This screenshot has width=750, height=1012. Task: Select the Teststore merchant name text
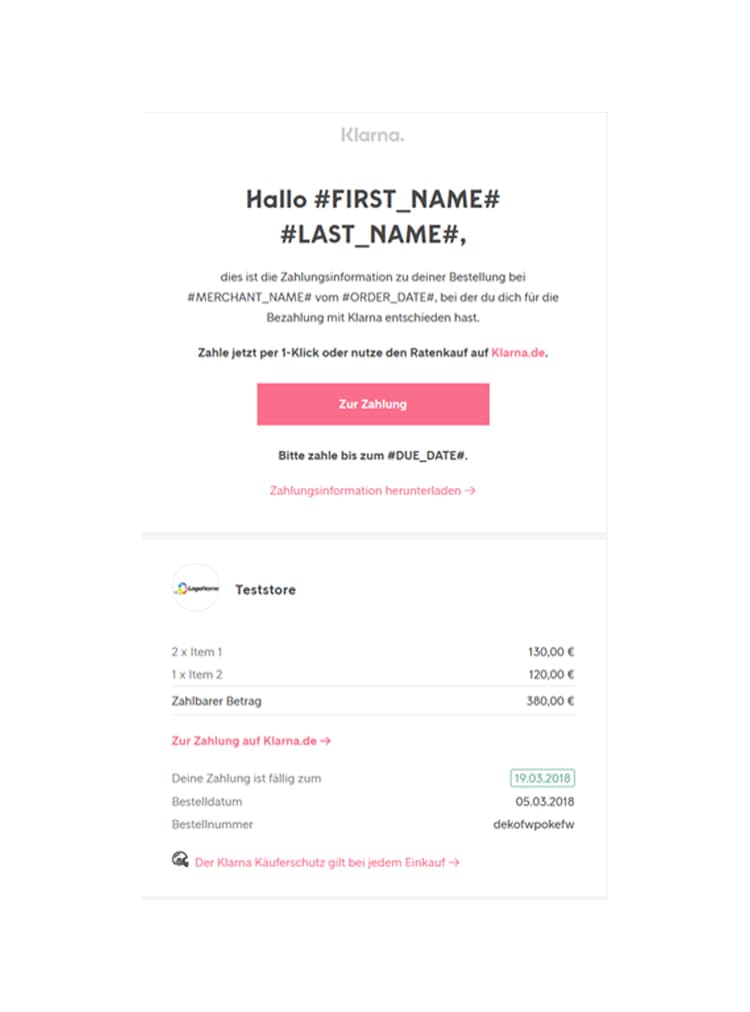[x=263, y=590]
